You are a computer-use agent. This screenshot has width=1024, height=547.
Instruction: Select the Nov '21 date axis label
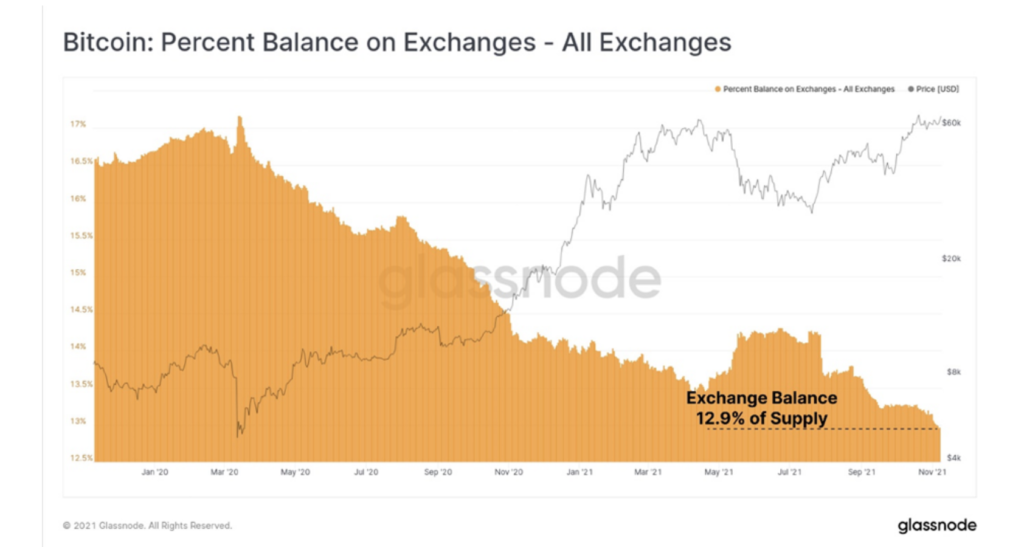tap(932, 471)
